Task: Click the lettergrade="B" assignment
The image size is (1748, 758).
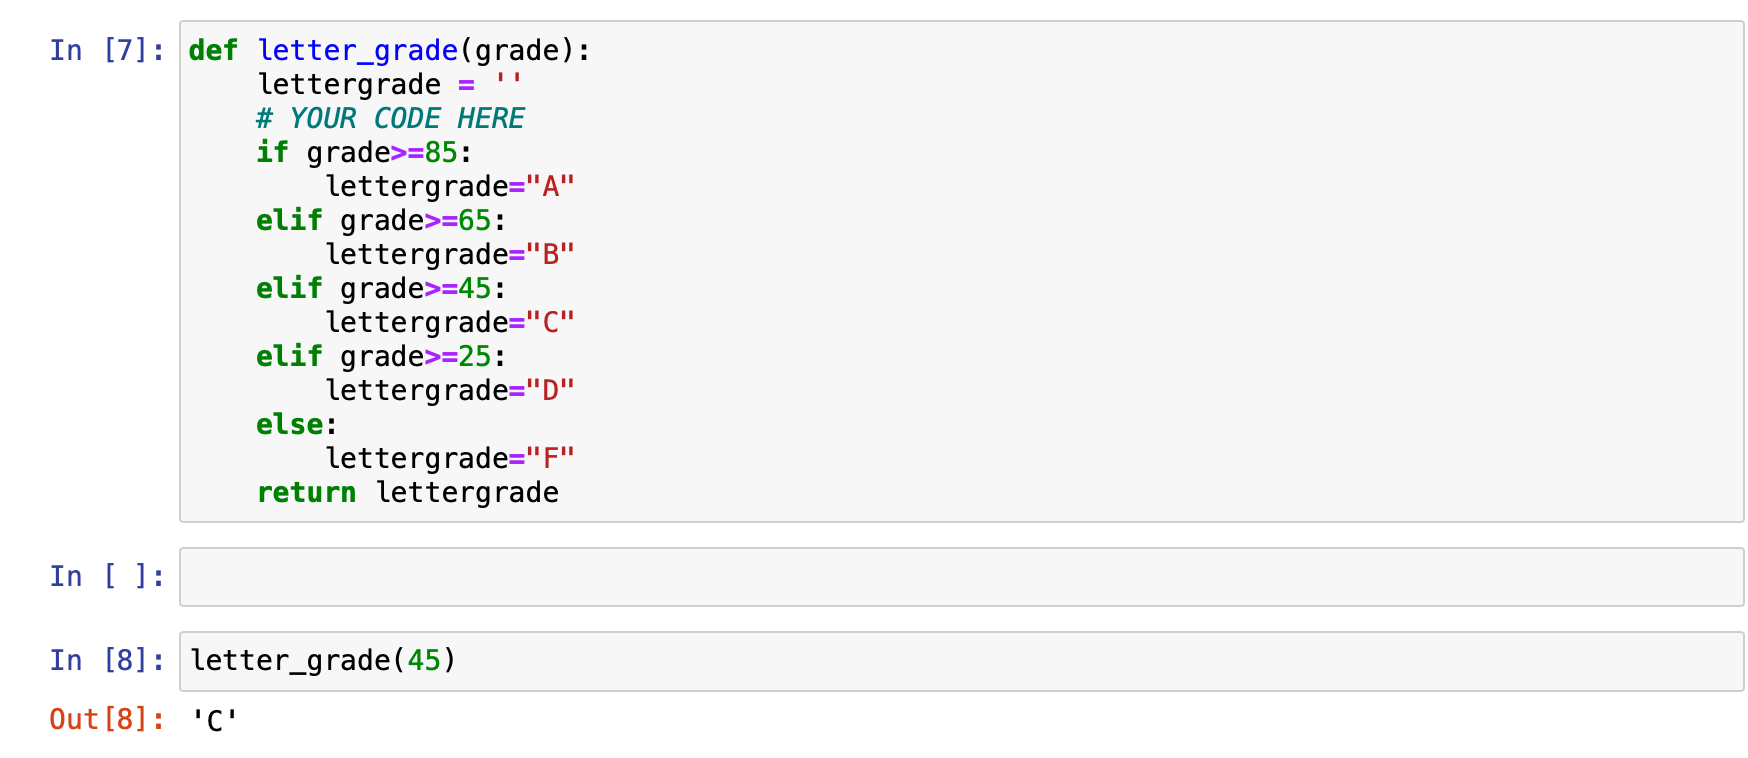Action: 450,254
